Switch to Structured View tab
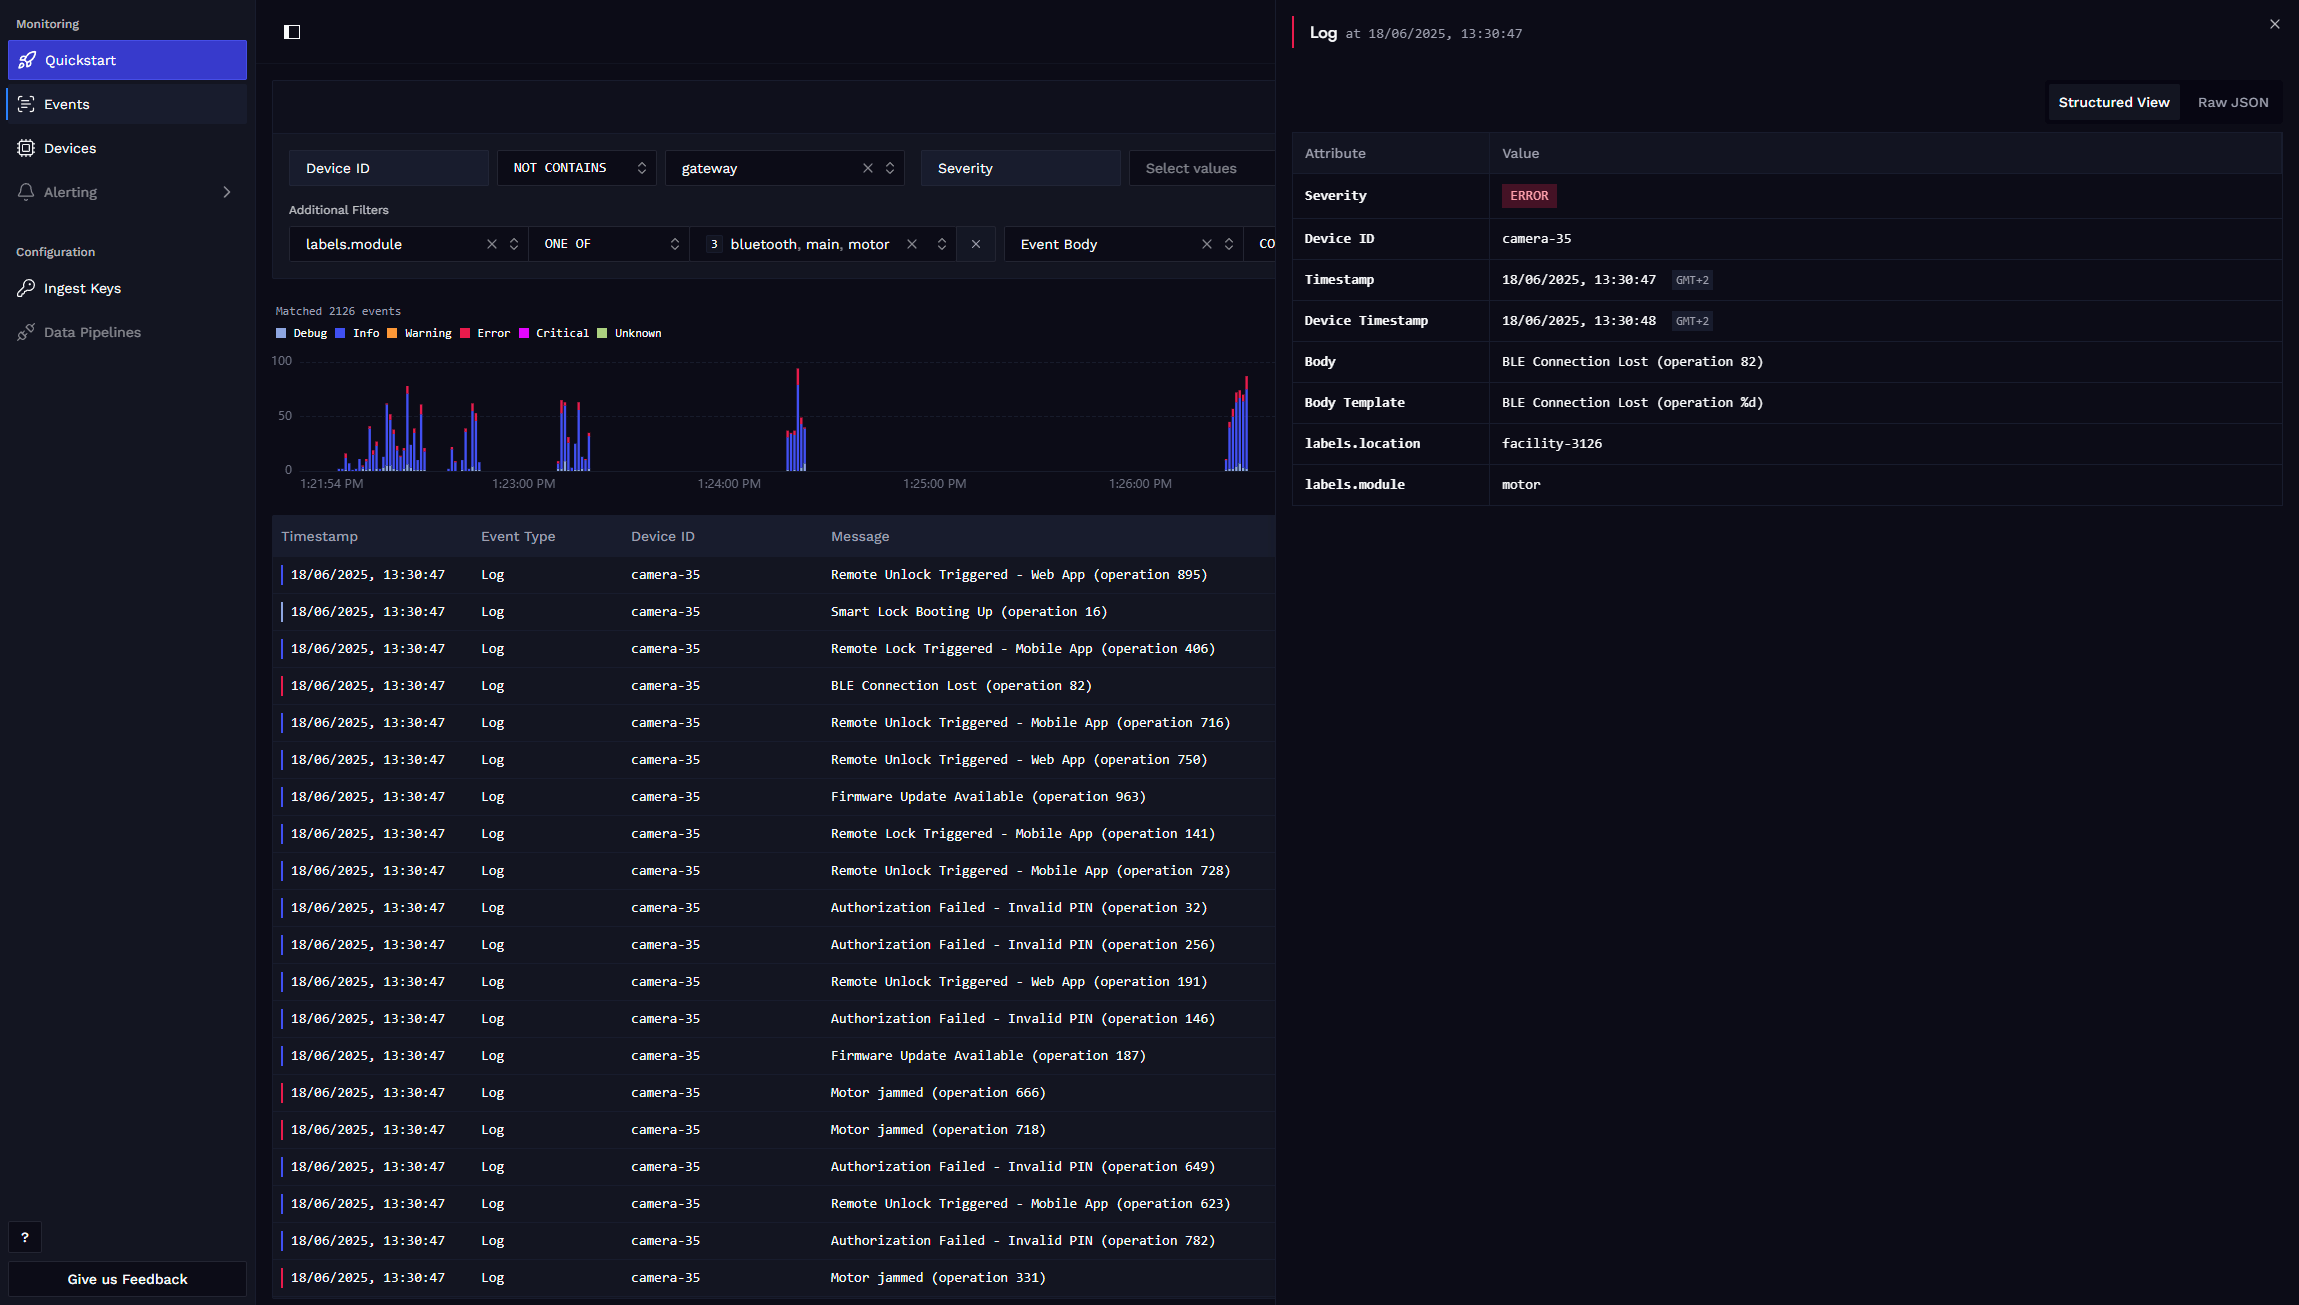This screenshot has width=2299, height=1305. click(2114, 102)
